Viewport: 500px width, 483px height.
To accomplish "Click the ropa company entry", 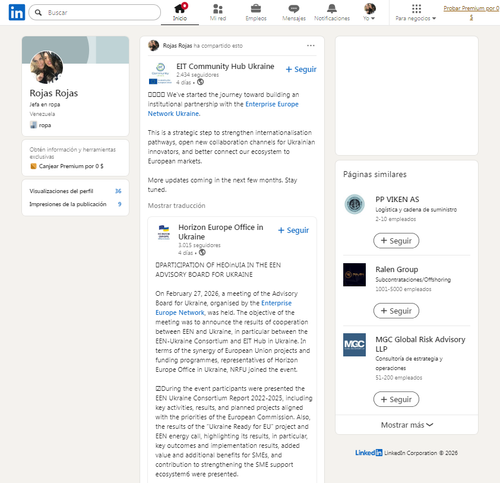I will click(41, 125).
